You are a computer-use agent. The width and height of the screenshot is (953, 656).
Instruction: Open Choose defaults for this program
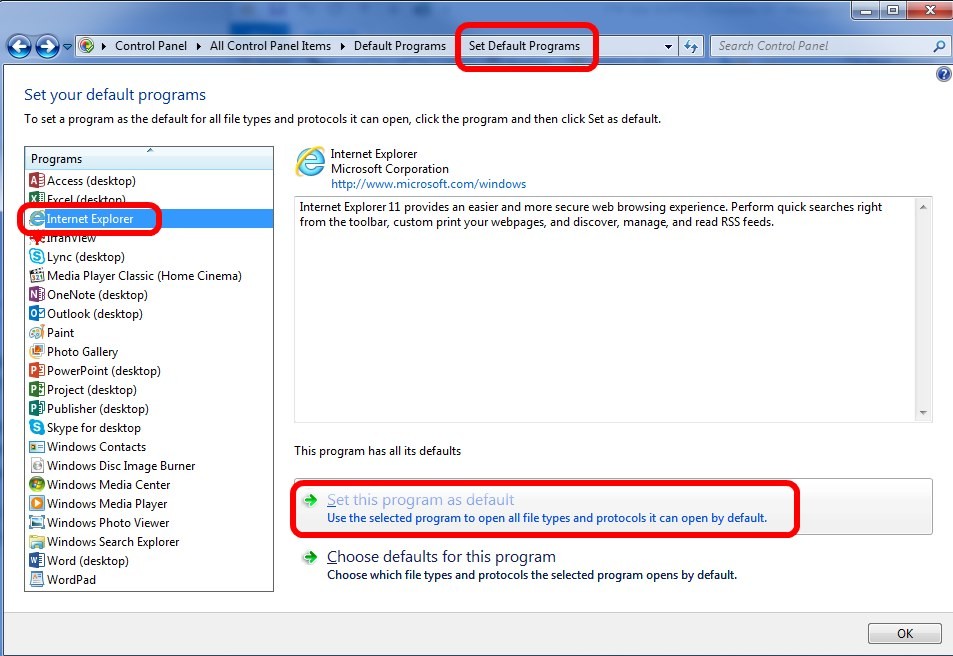(x=440, y=557)
